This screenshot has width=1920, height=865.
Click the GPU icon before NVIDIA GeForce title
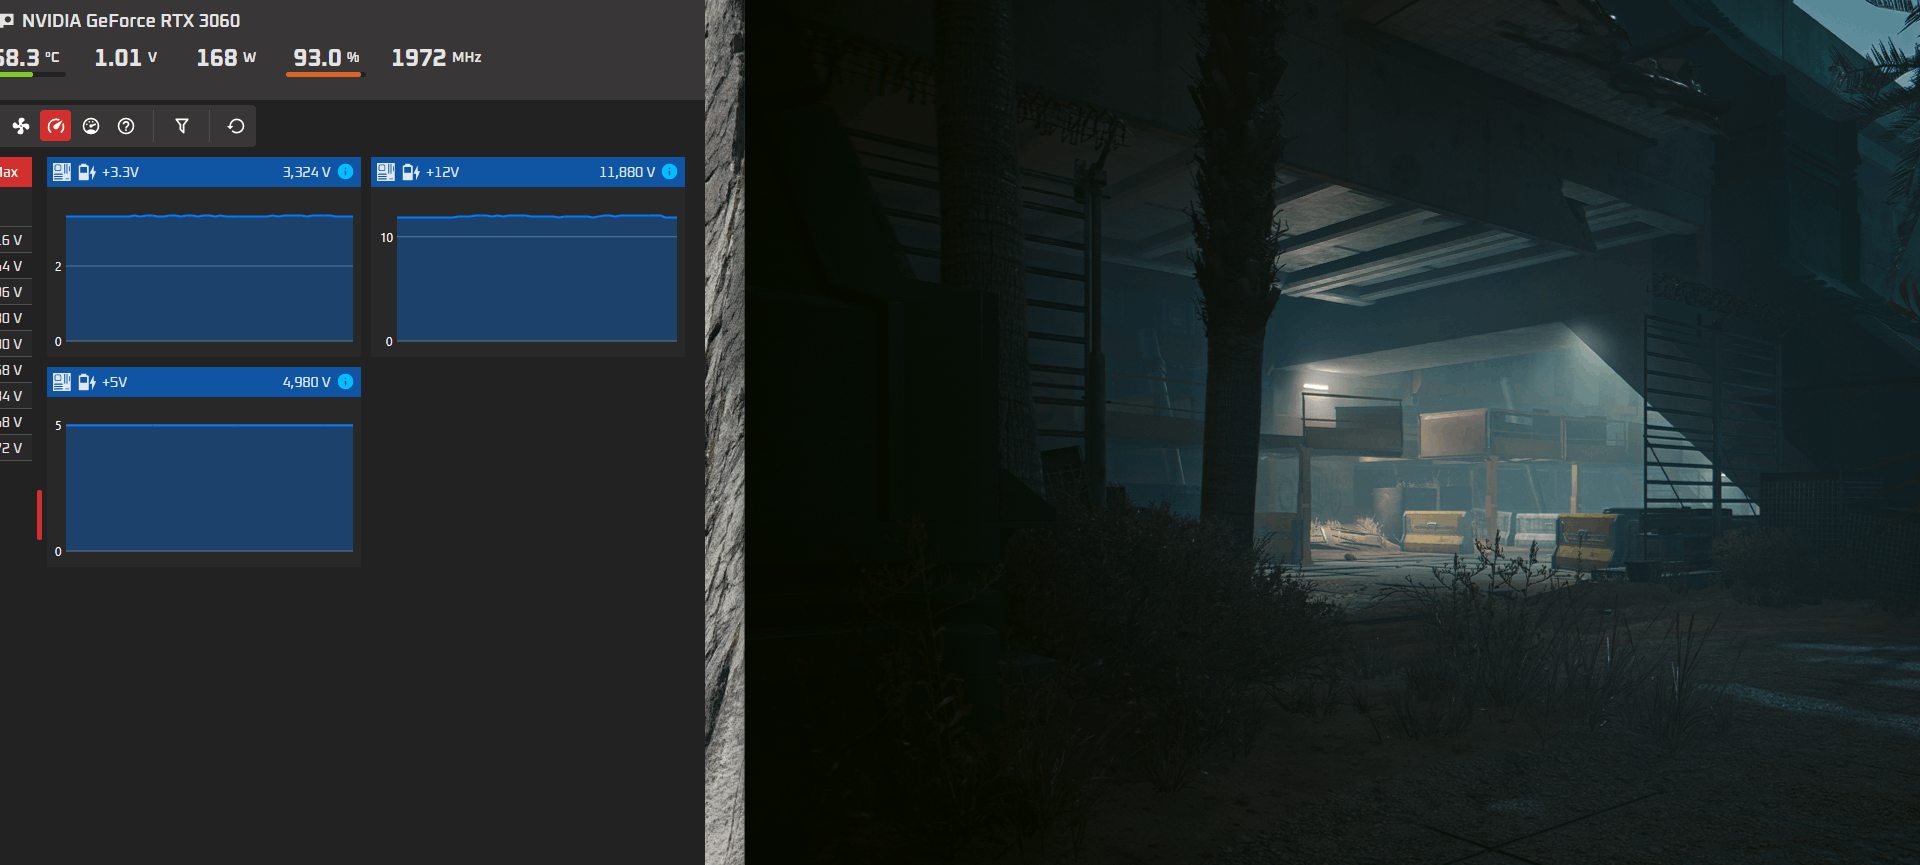(x=6, y=21)
